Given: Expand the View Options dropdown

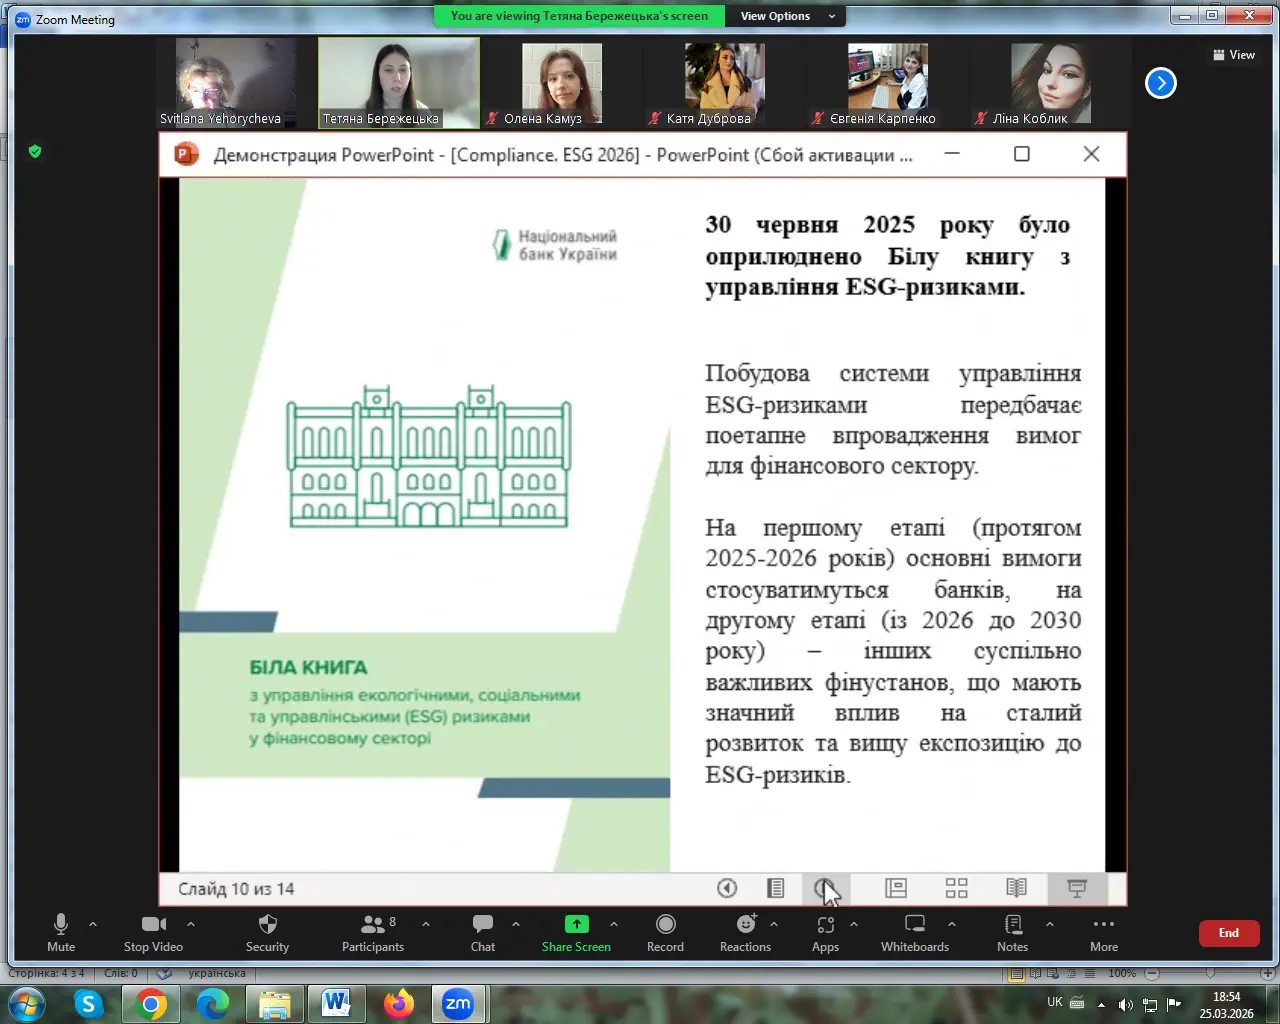Looking at the screenshot, I should coord(787,16).
